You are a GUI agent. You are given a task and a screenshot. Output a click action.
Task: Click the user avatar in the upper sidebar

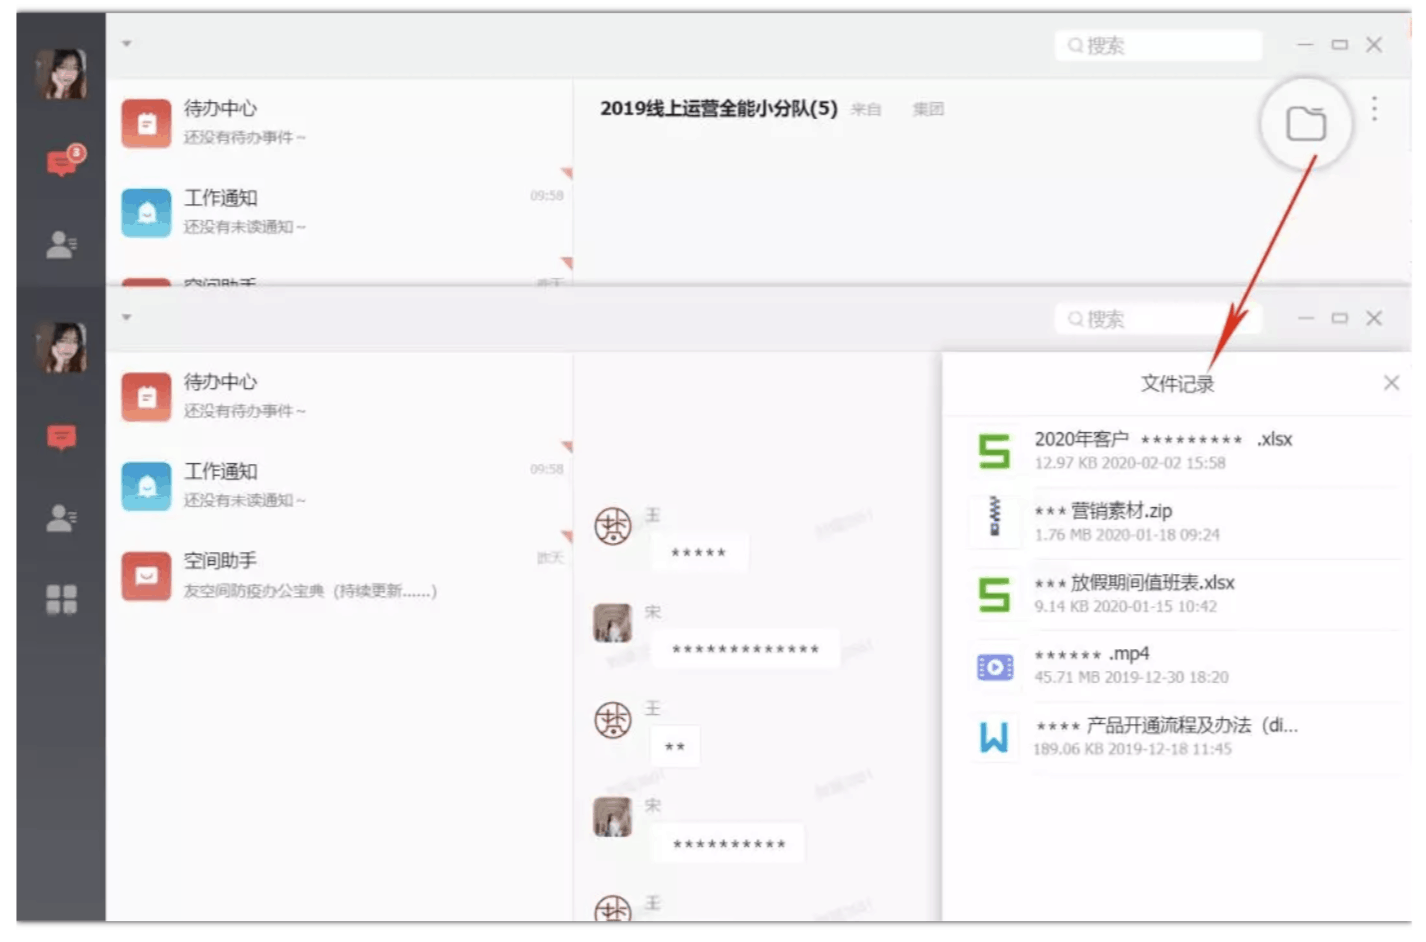click(x=61, y=73)
